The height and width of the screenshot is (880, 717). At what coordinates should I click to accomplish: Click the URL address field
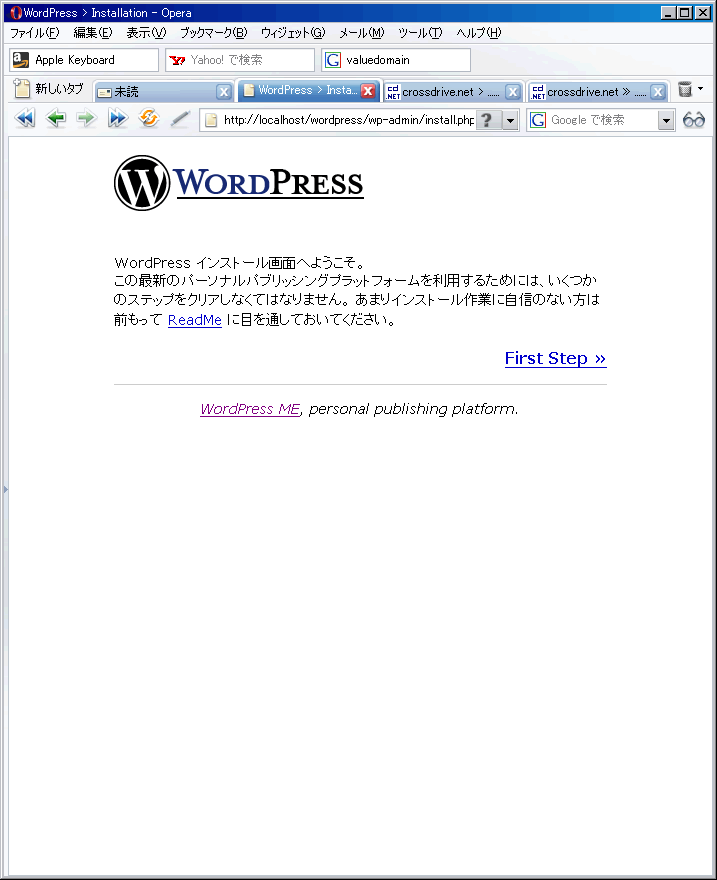(348, 120)
